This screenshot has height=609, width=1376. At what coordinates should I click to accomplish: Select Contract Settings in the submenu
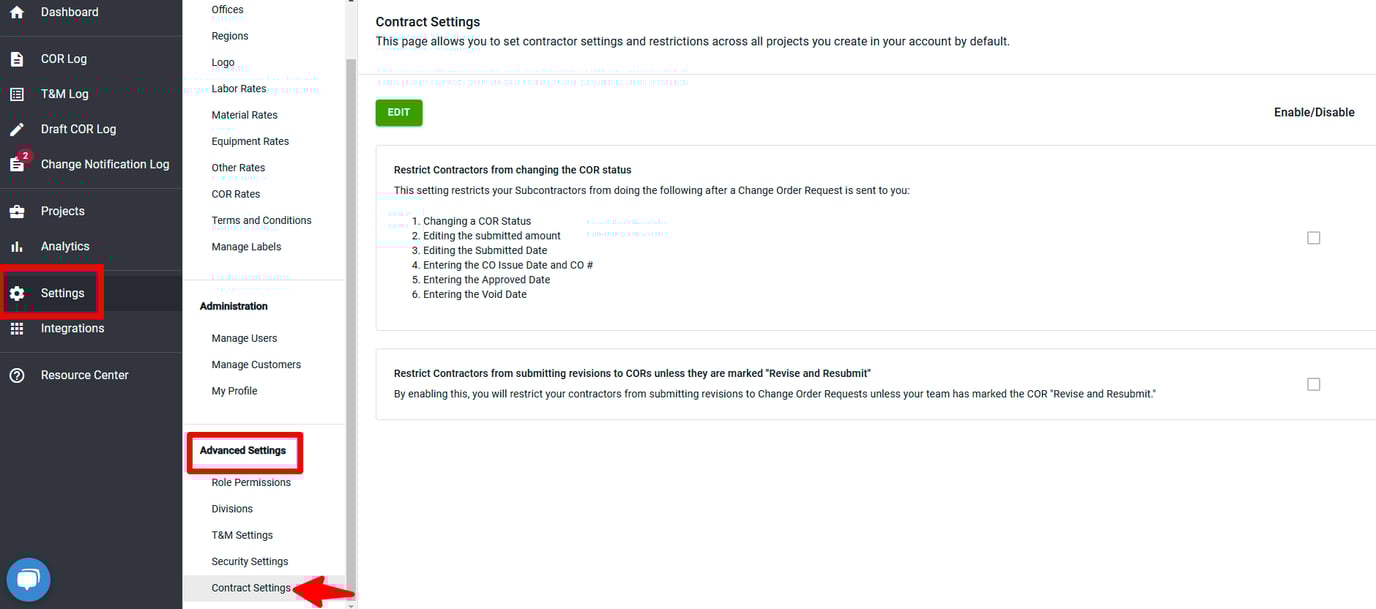(251, 588)
